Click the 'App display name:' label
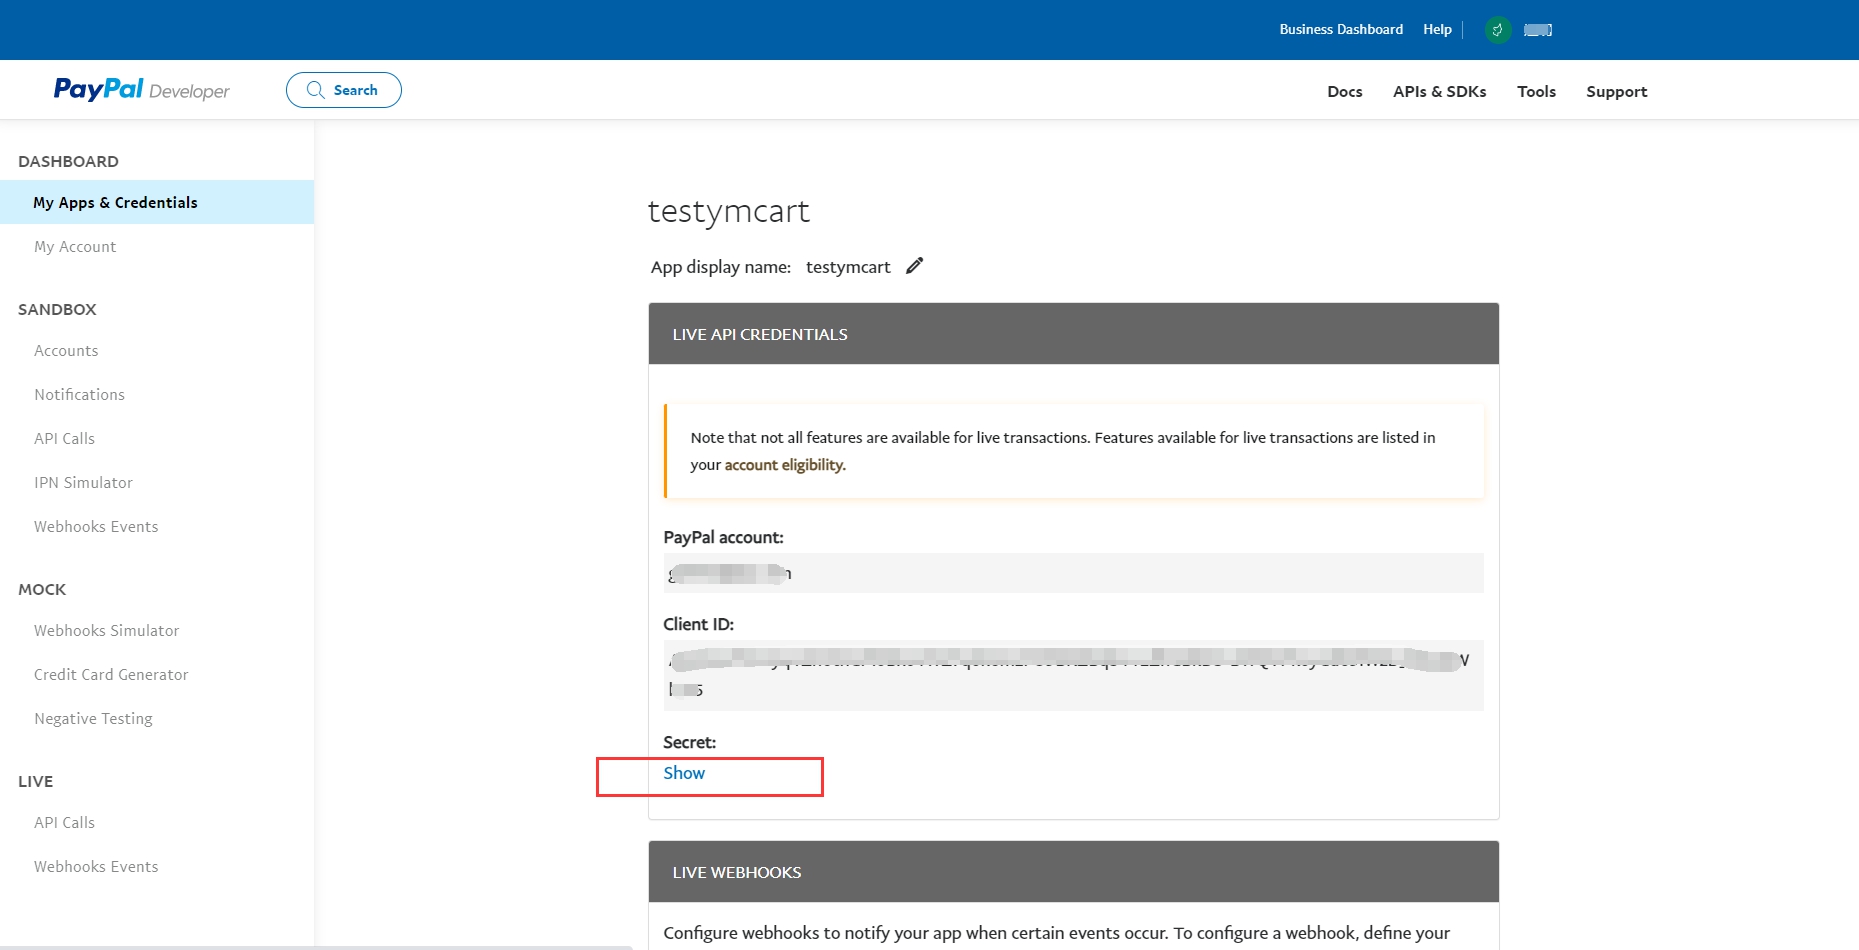Viewport: 1859px width, 950px height. 720,267
